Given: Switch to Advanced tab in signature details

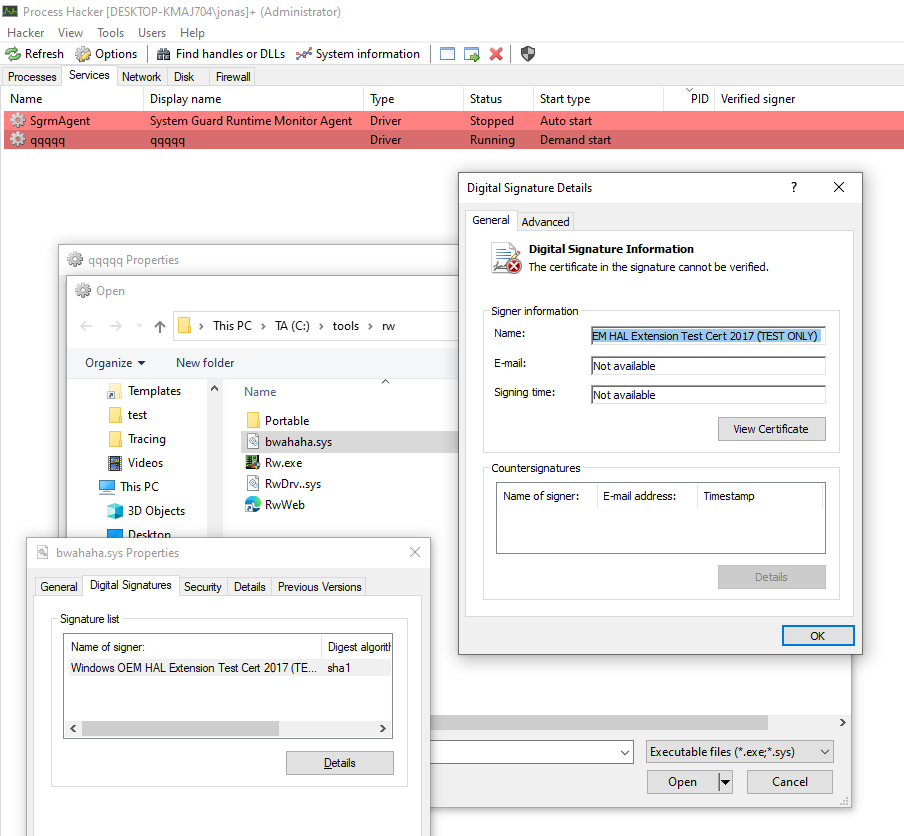Looking at the screenshot, I should pyautogui.click(x=545, y=222).
